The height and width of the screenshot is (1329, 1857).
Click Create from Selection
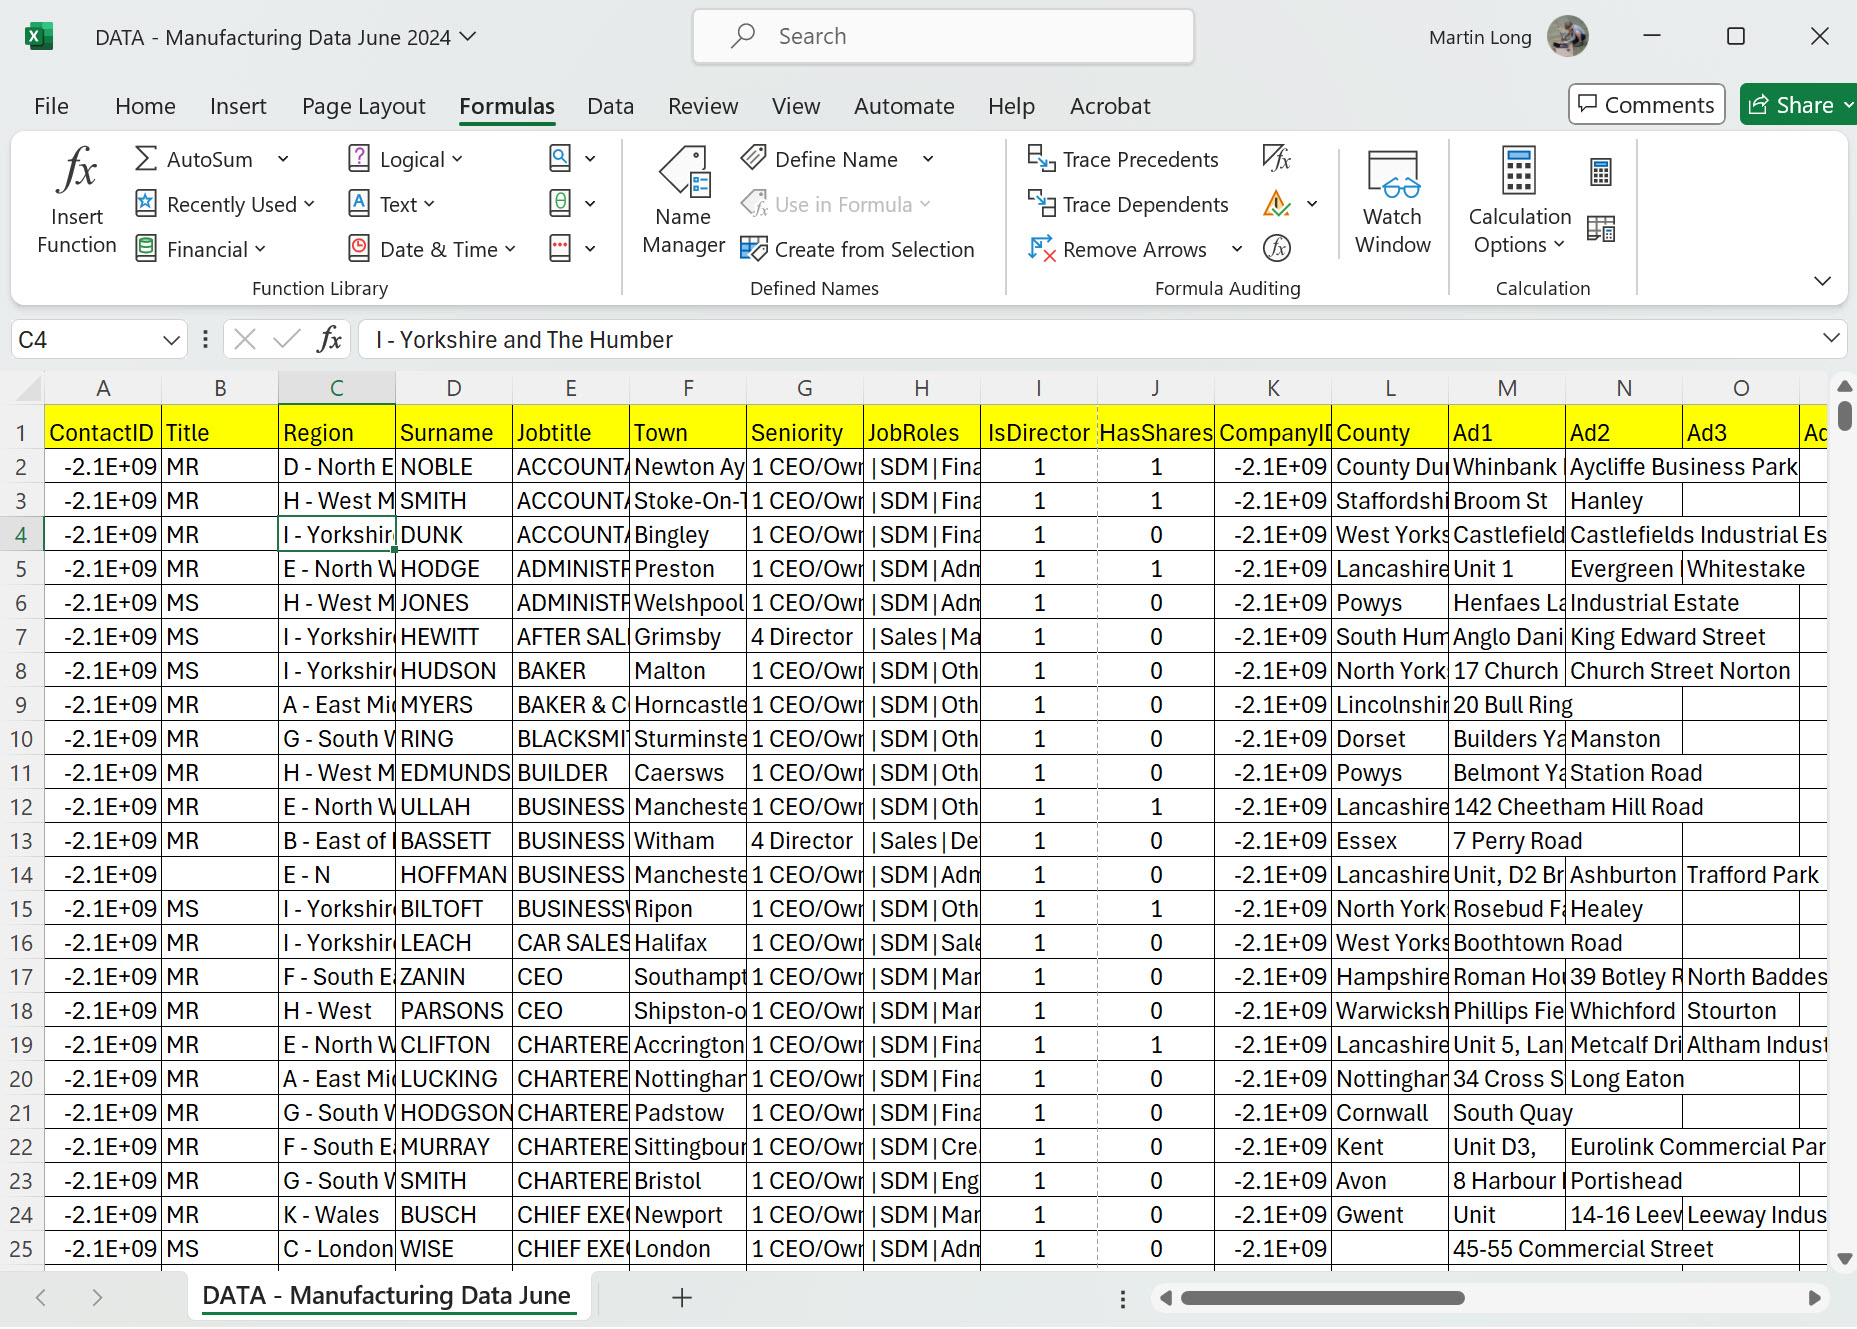[857, 249]
